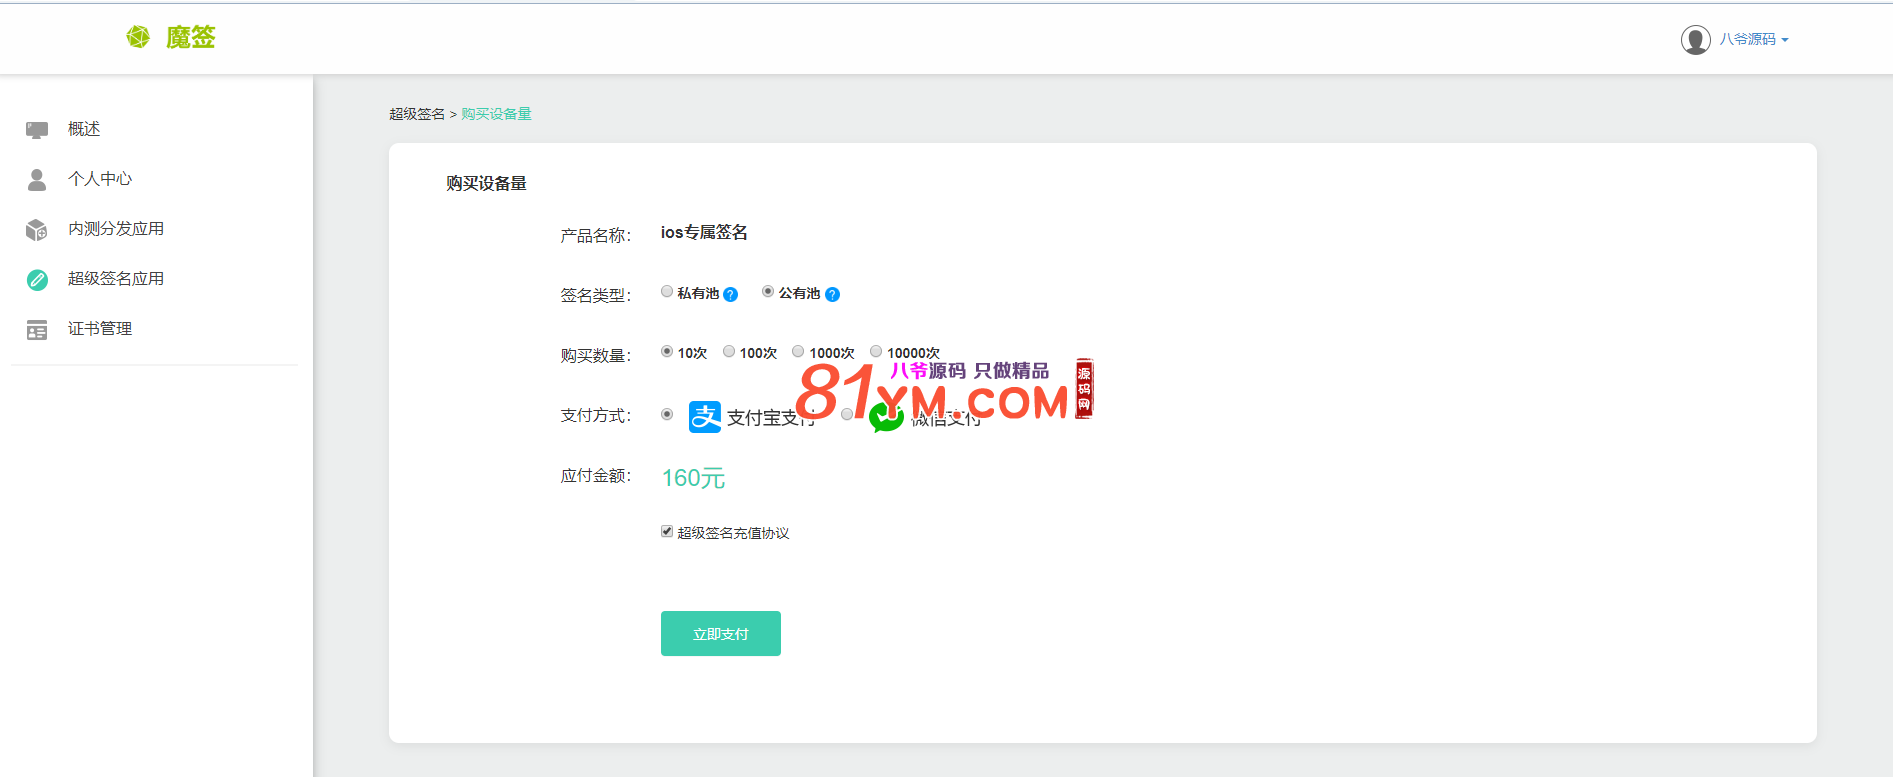Open 证书管理 menu item
Viewport: 1893px width, 777px height.
[x=100, y=329]
